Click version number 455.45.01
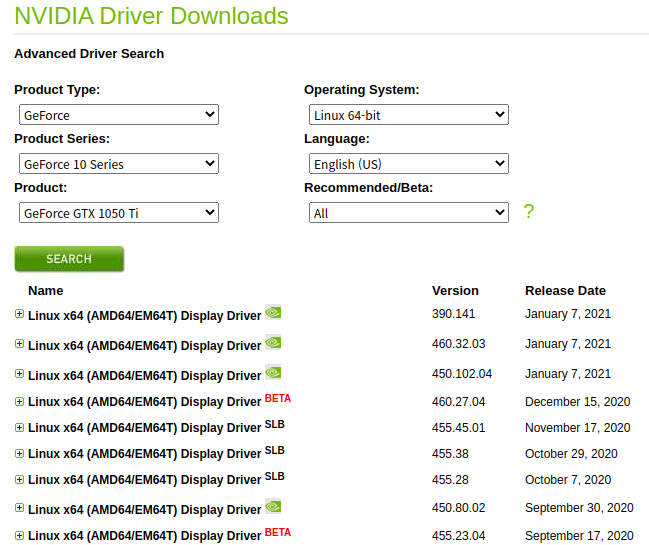 coord(459,427)
